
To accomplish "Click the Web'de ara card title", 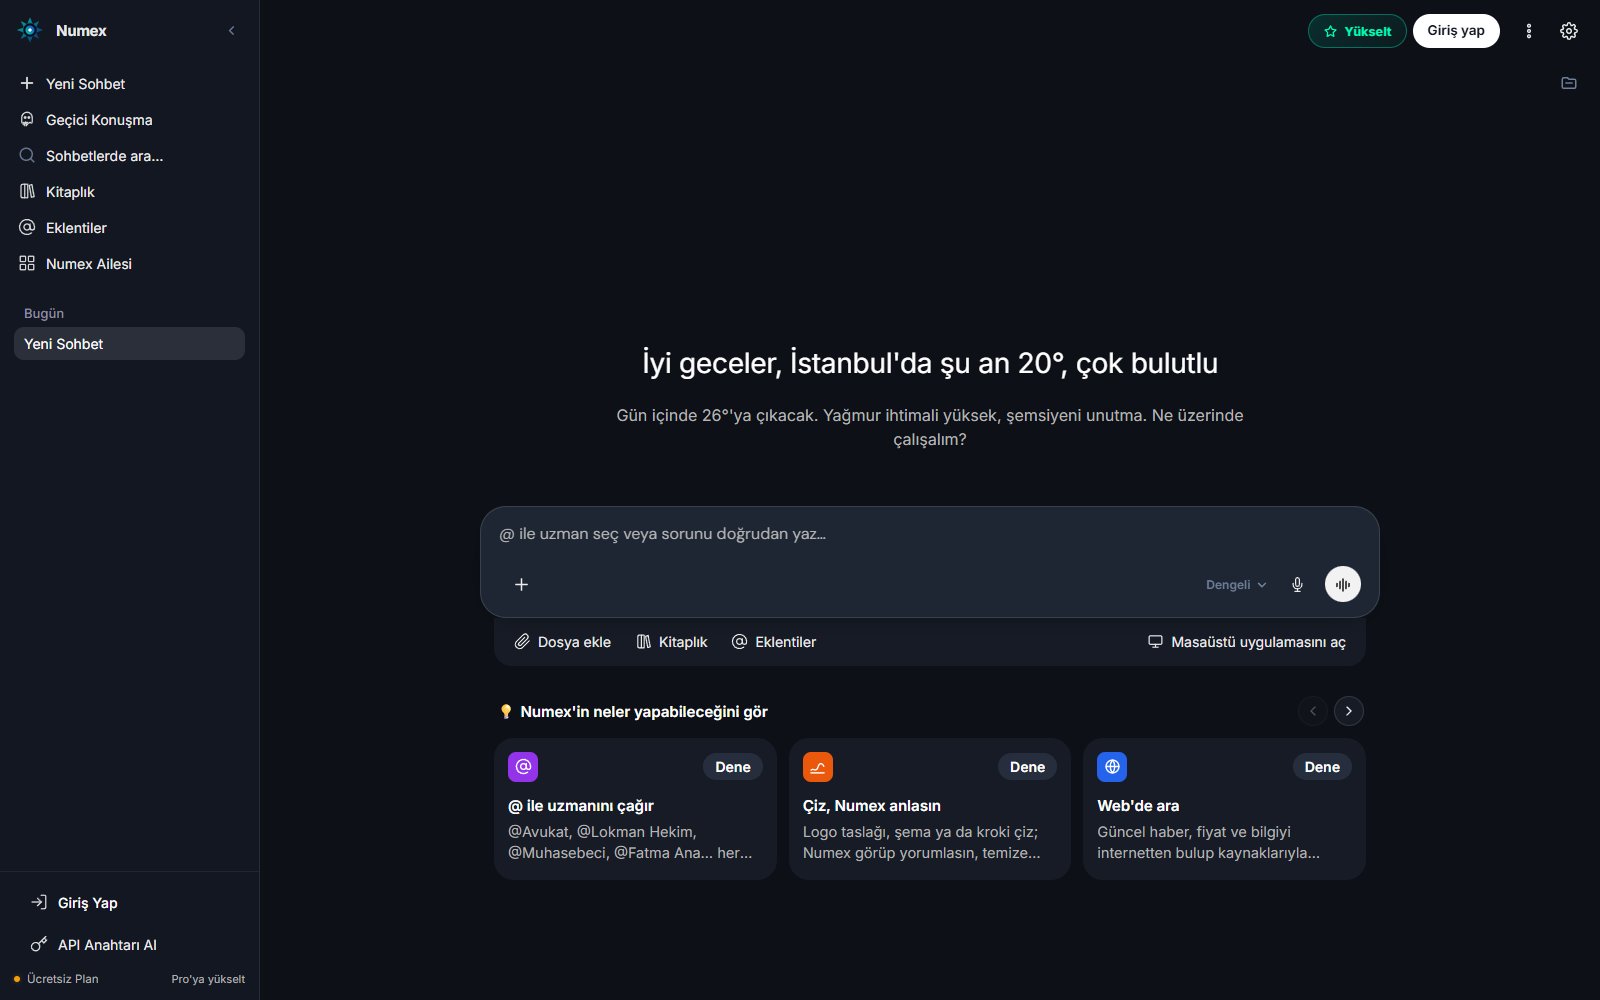I will [x=1138, y=806].
